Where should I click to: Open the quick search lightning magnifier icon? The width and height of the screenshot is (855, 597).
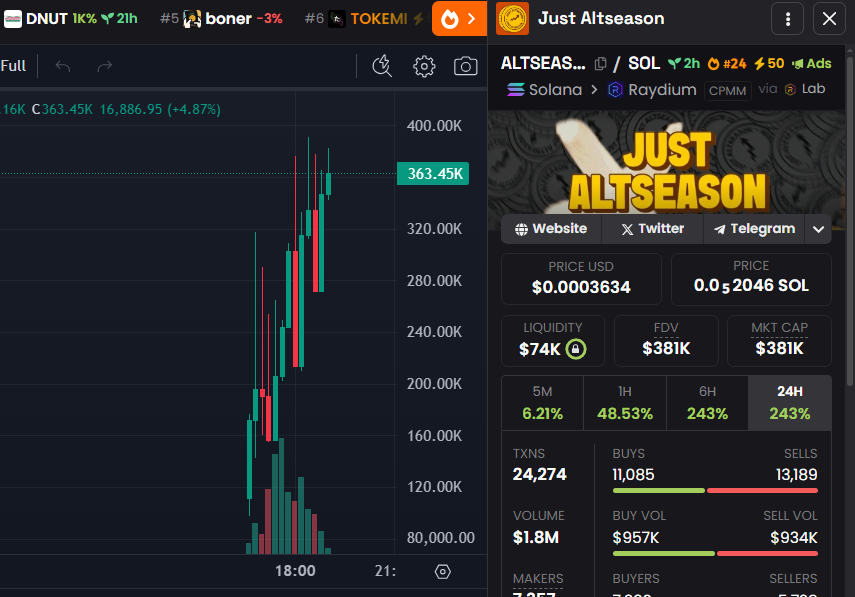pos(382,67)
